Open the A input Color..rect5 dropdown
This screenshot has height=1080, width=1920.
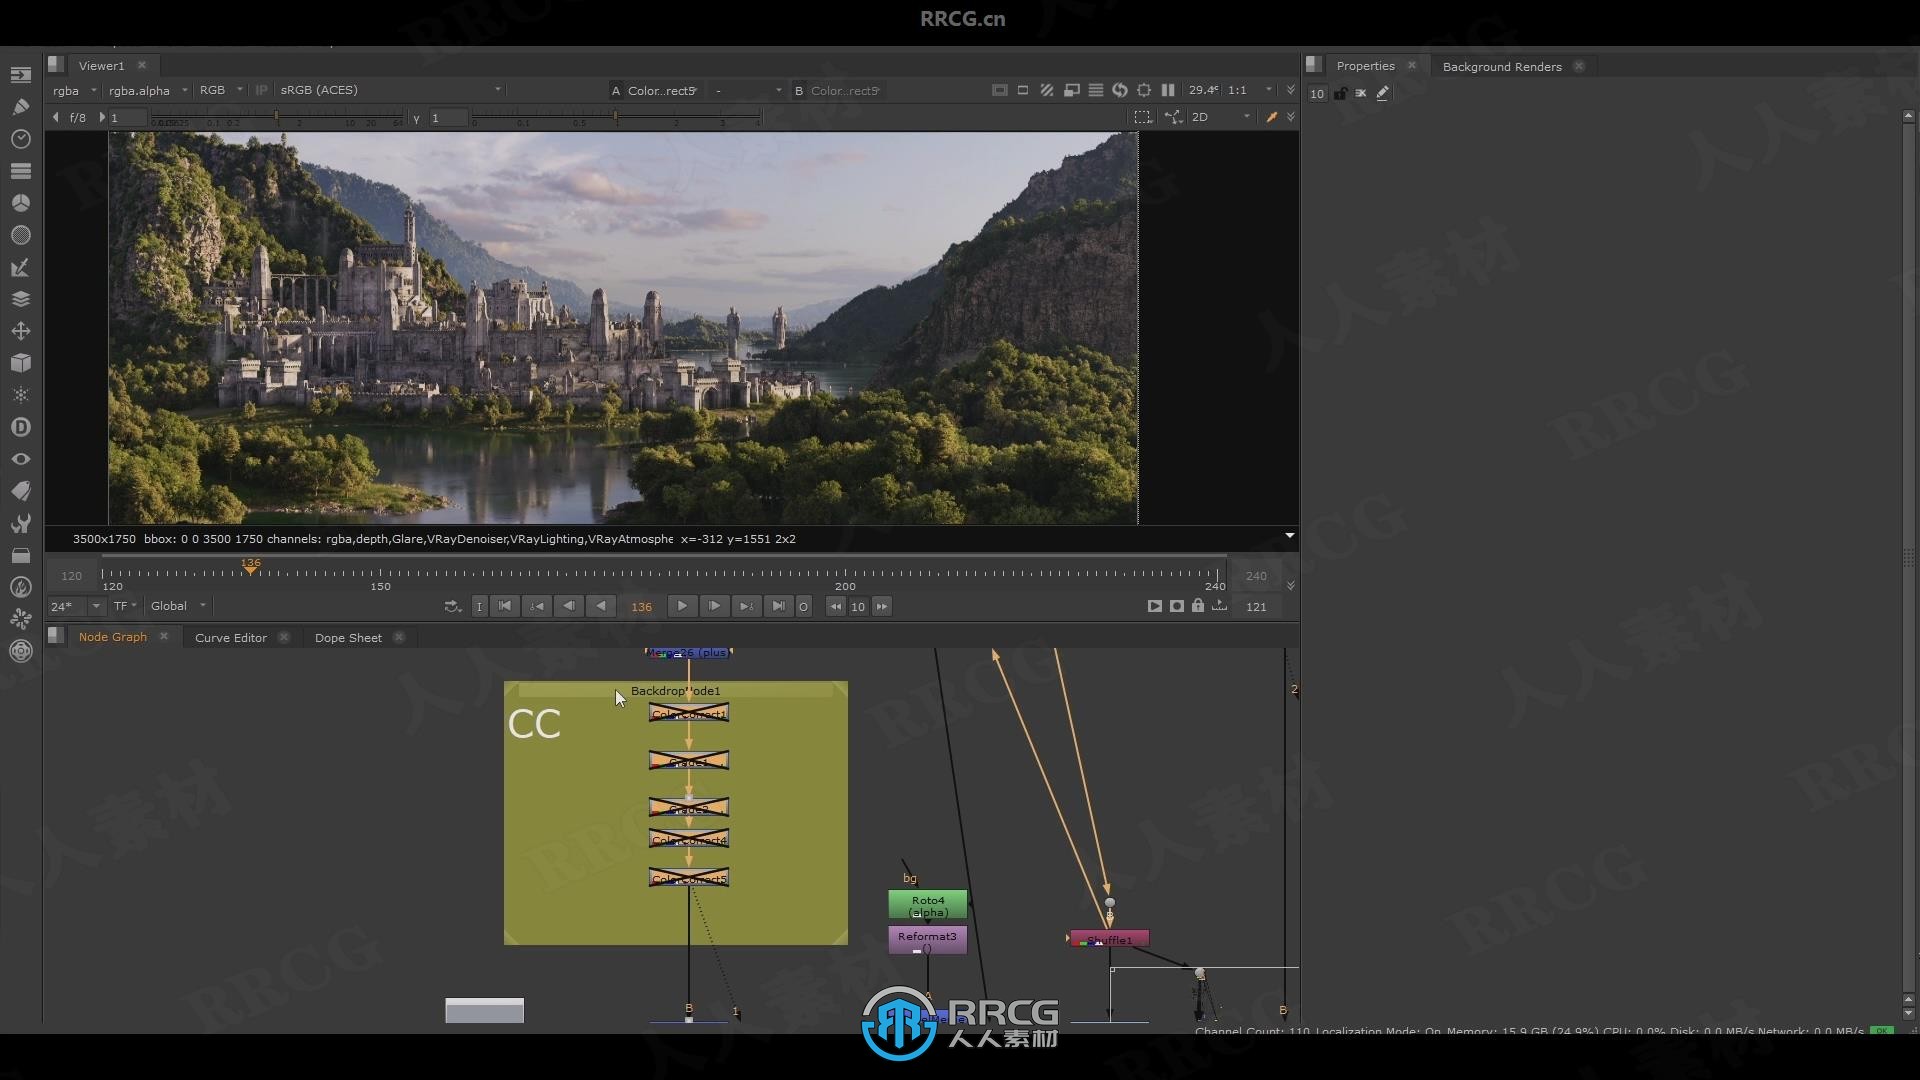point(655,90)
